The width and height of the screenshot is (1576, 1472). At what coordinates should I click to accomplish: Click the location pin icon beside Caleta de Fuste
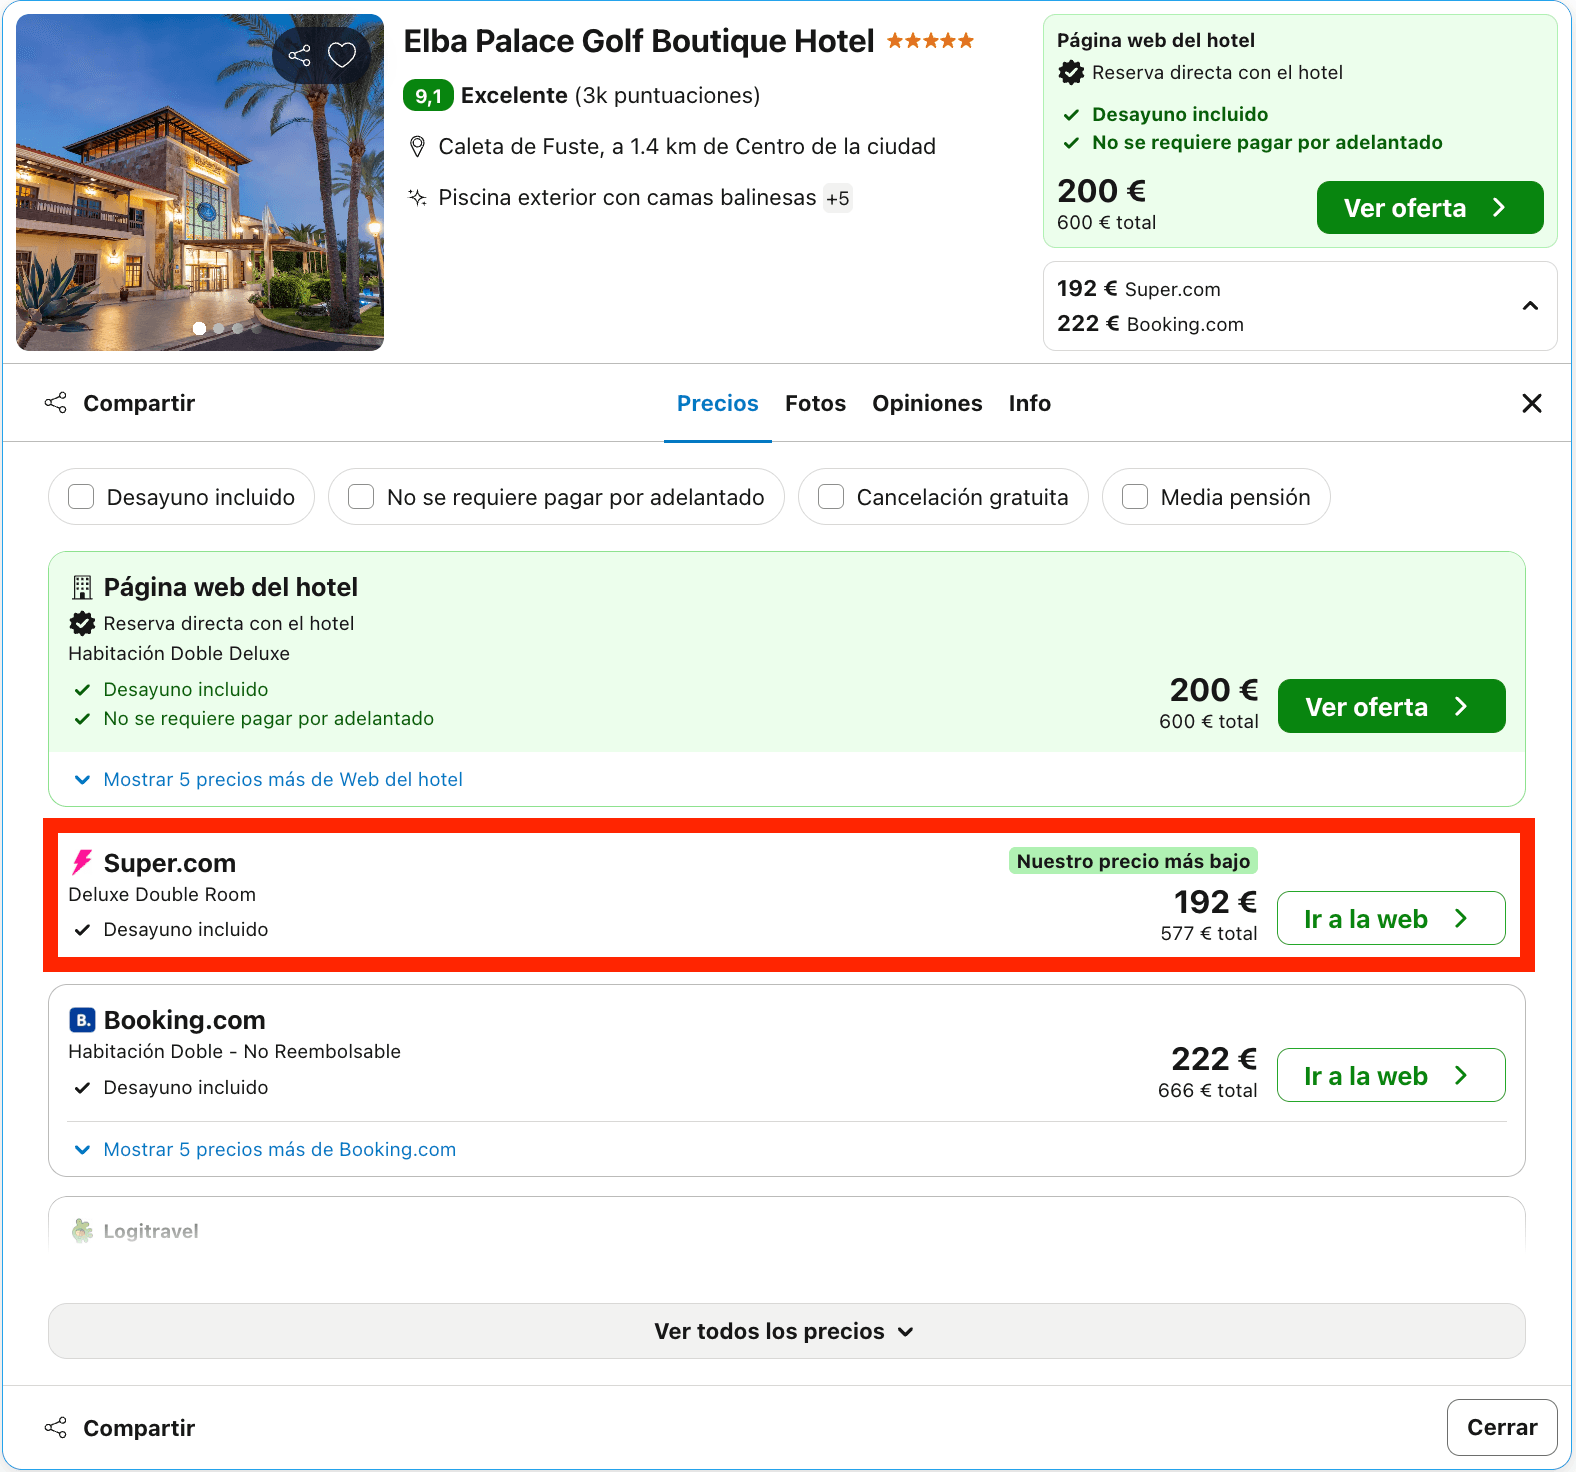(x=418, y=147)
